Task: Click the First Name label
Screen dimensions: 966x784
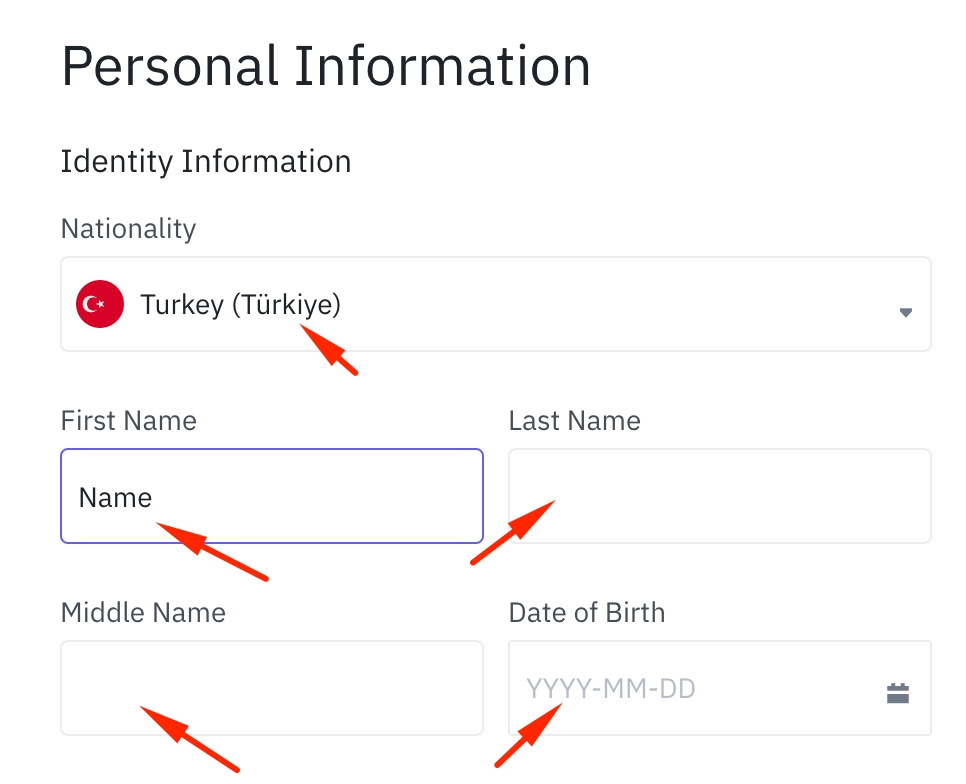Action: [129, 420]
